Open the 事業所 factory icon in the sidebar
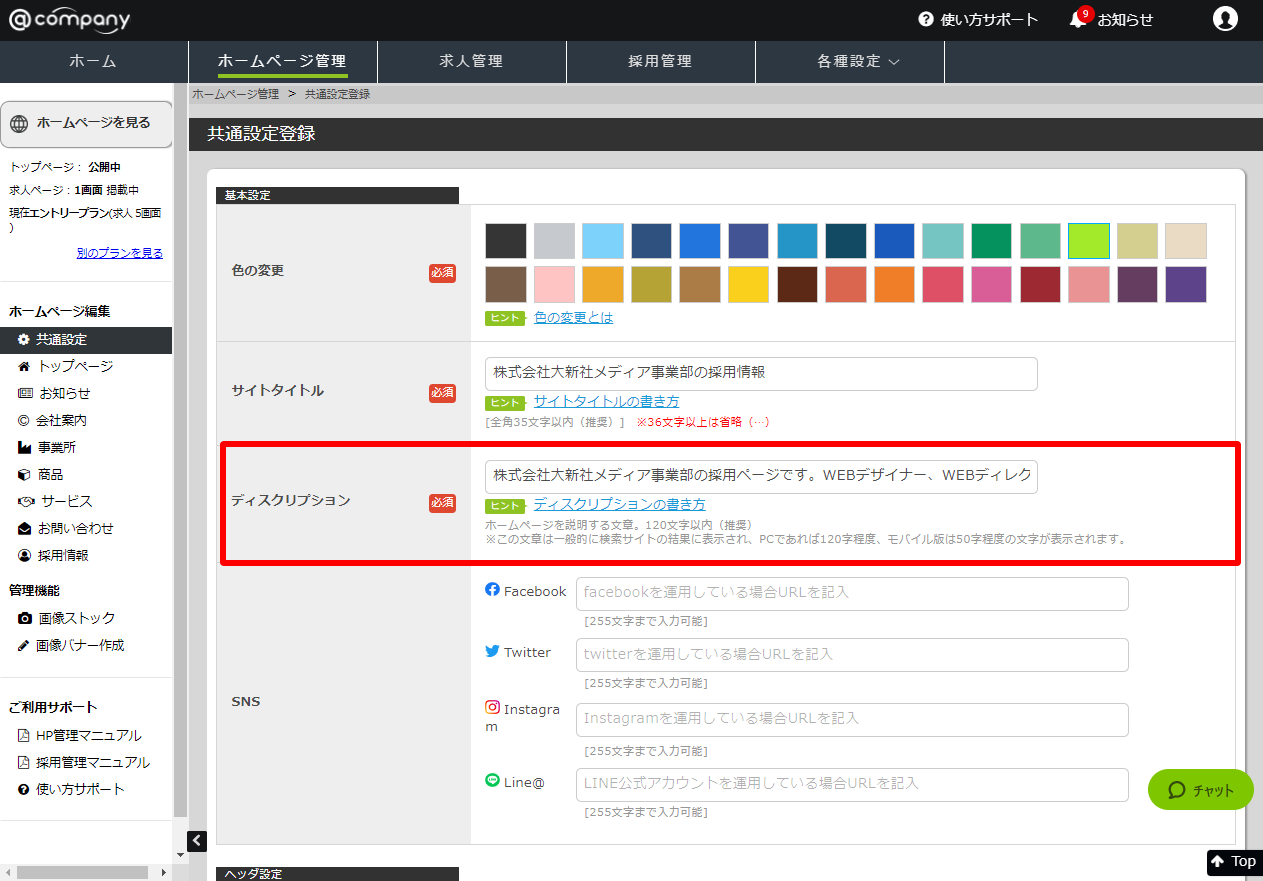Image resolution: width=1263 pixels, height=881 pixels. tap(25, 448)
